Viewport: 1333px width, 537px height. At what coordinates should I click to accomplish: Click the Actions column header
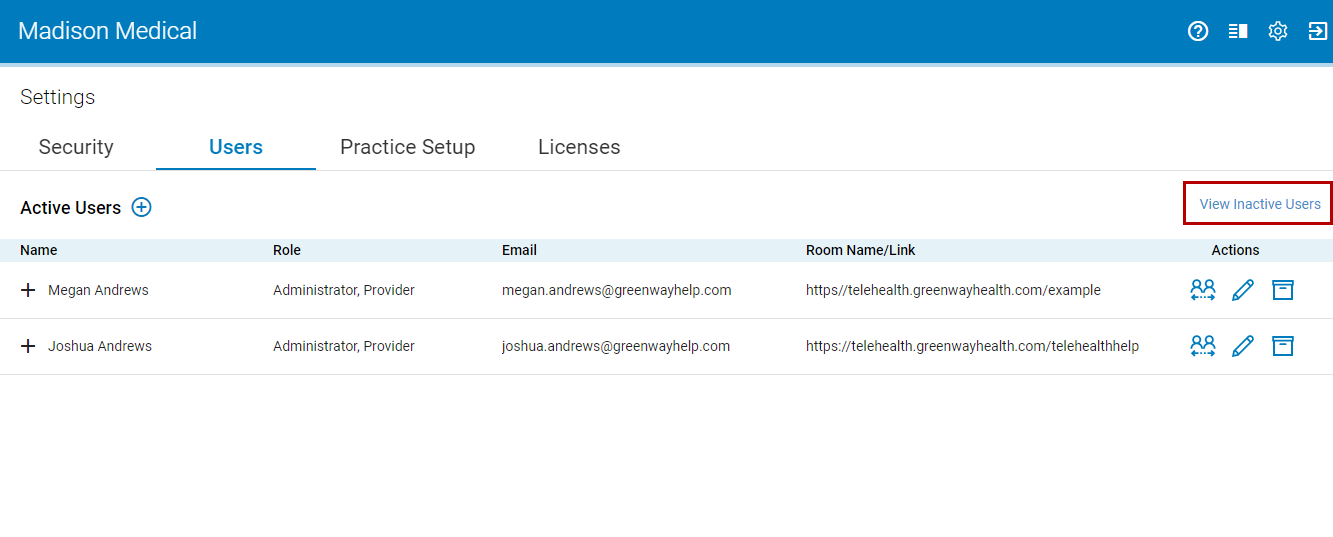(1235, 250)
